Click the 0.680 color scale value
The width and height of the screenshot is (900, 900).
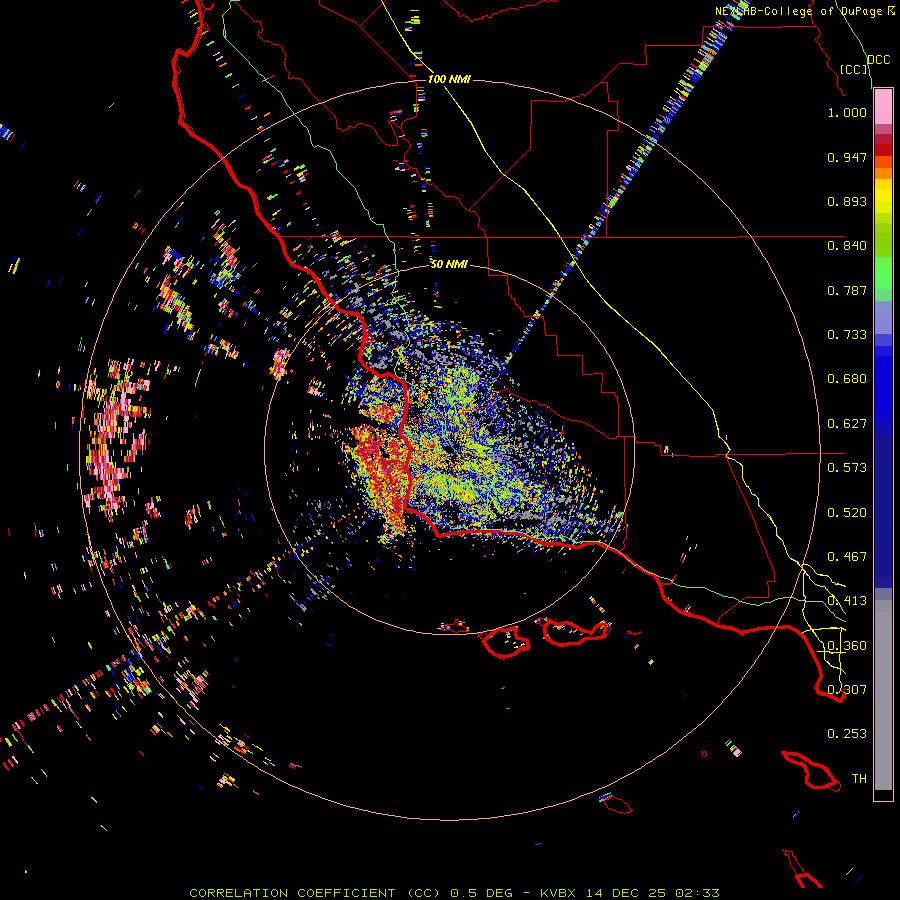tap(847, 379)
